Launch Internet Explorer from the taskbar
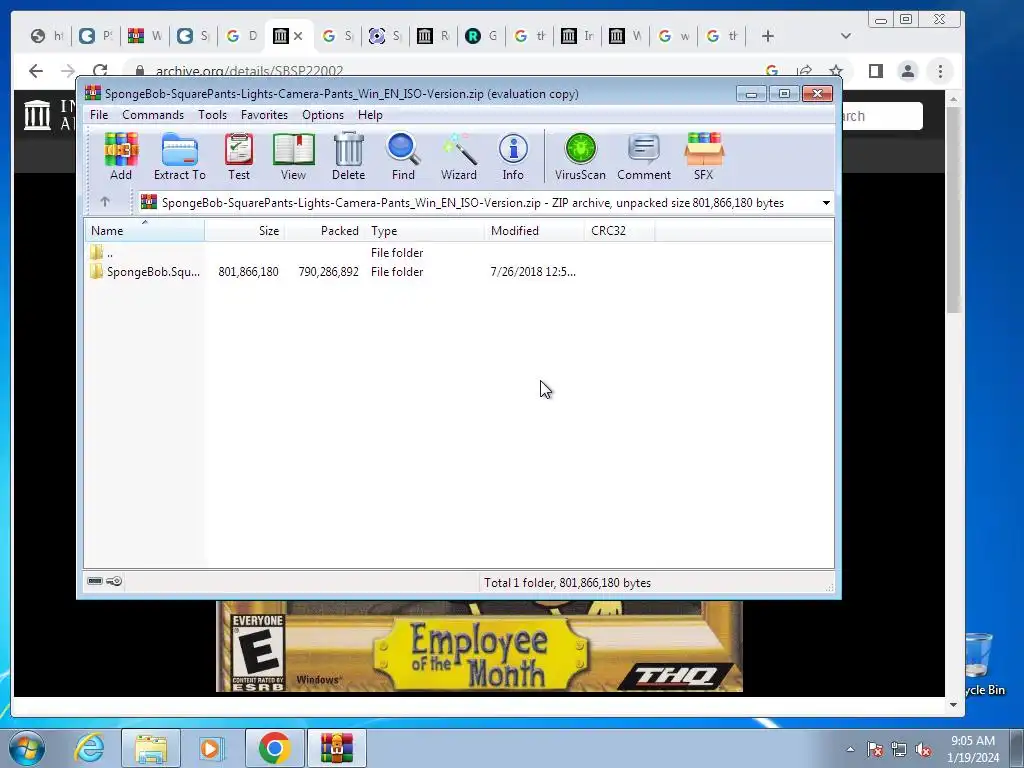The height and width of the screenshot is (768, 1024). coord(89,748)
